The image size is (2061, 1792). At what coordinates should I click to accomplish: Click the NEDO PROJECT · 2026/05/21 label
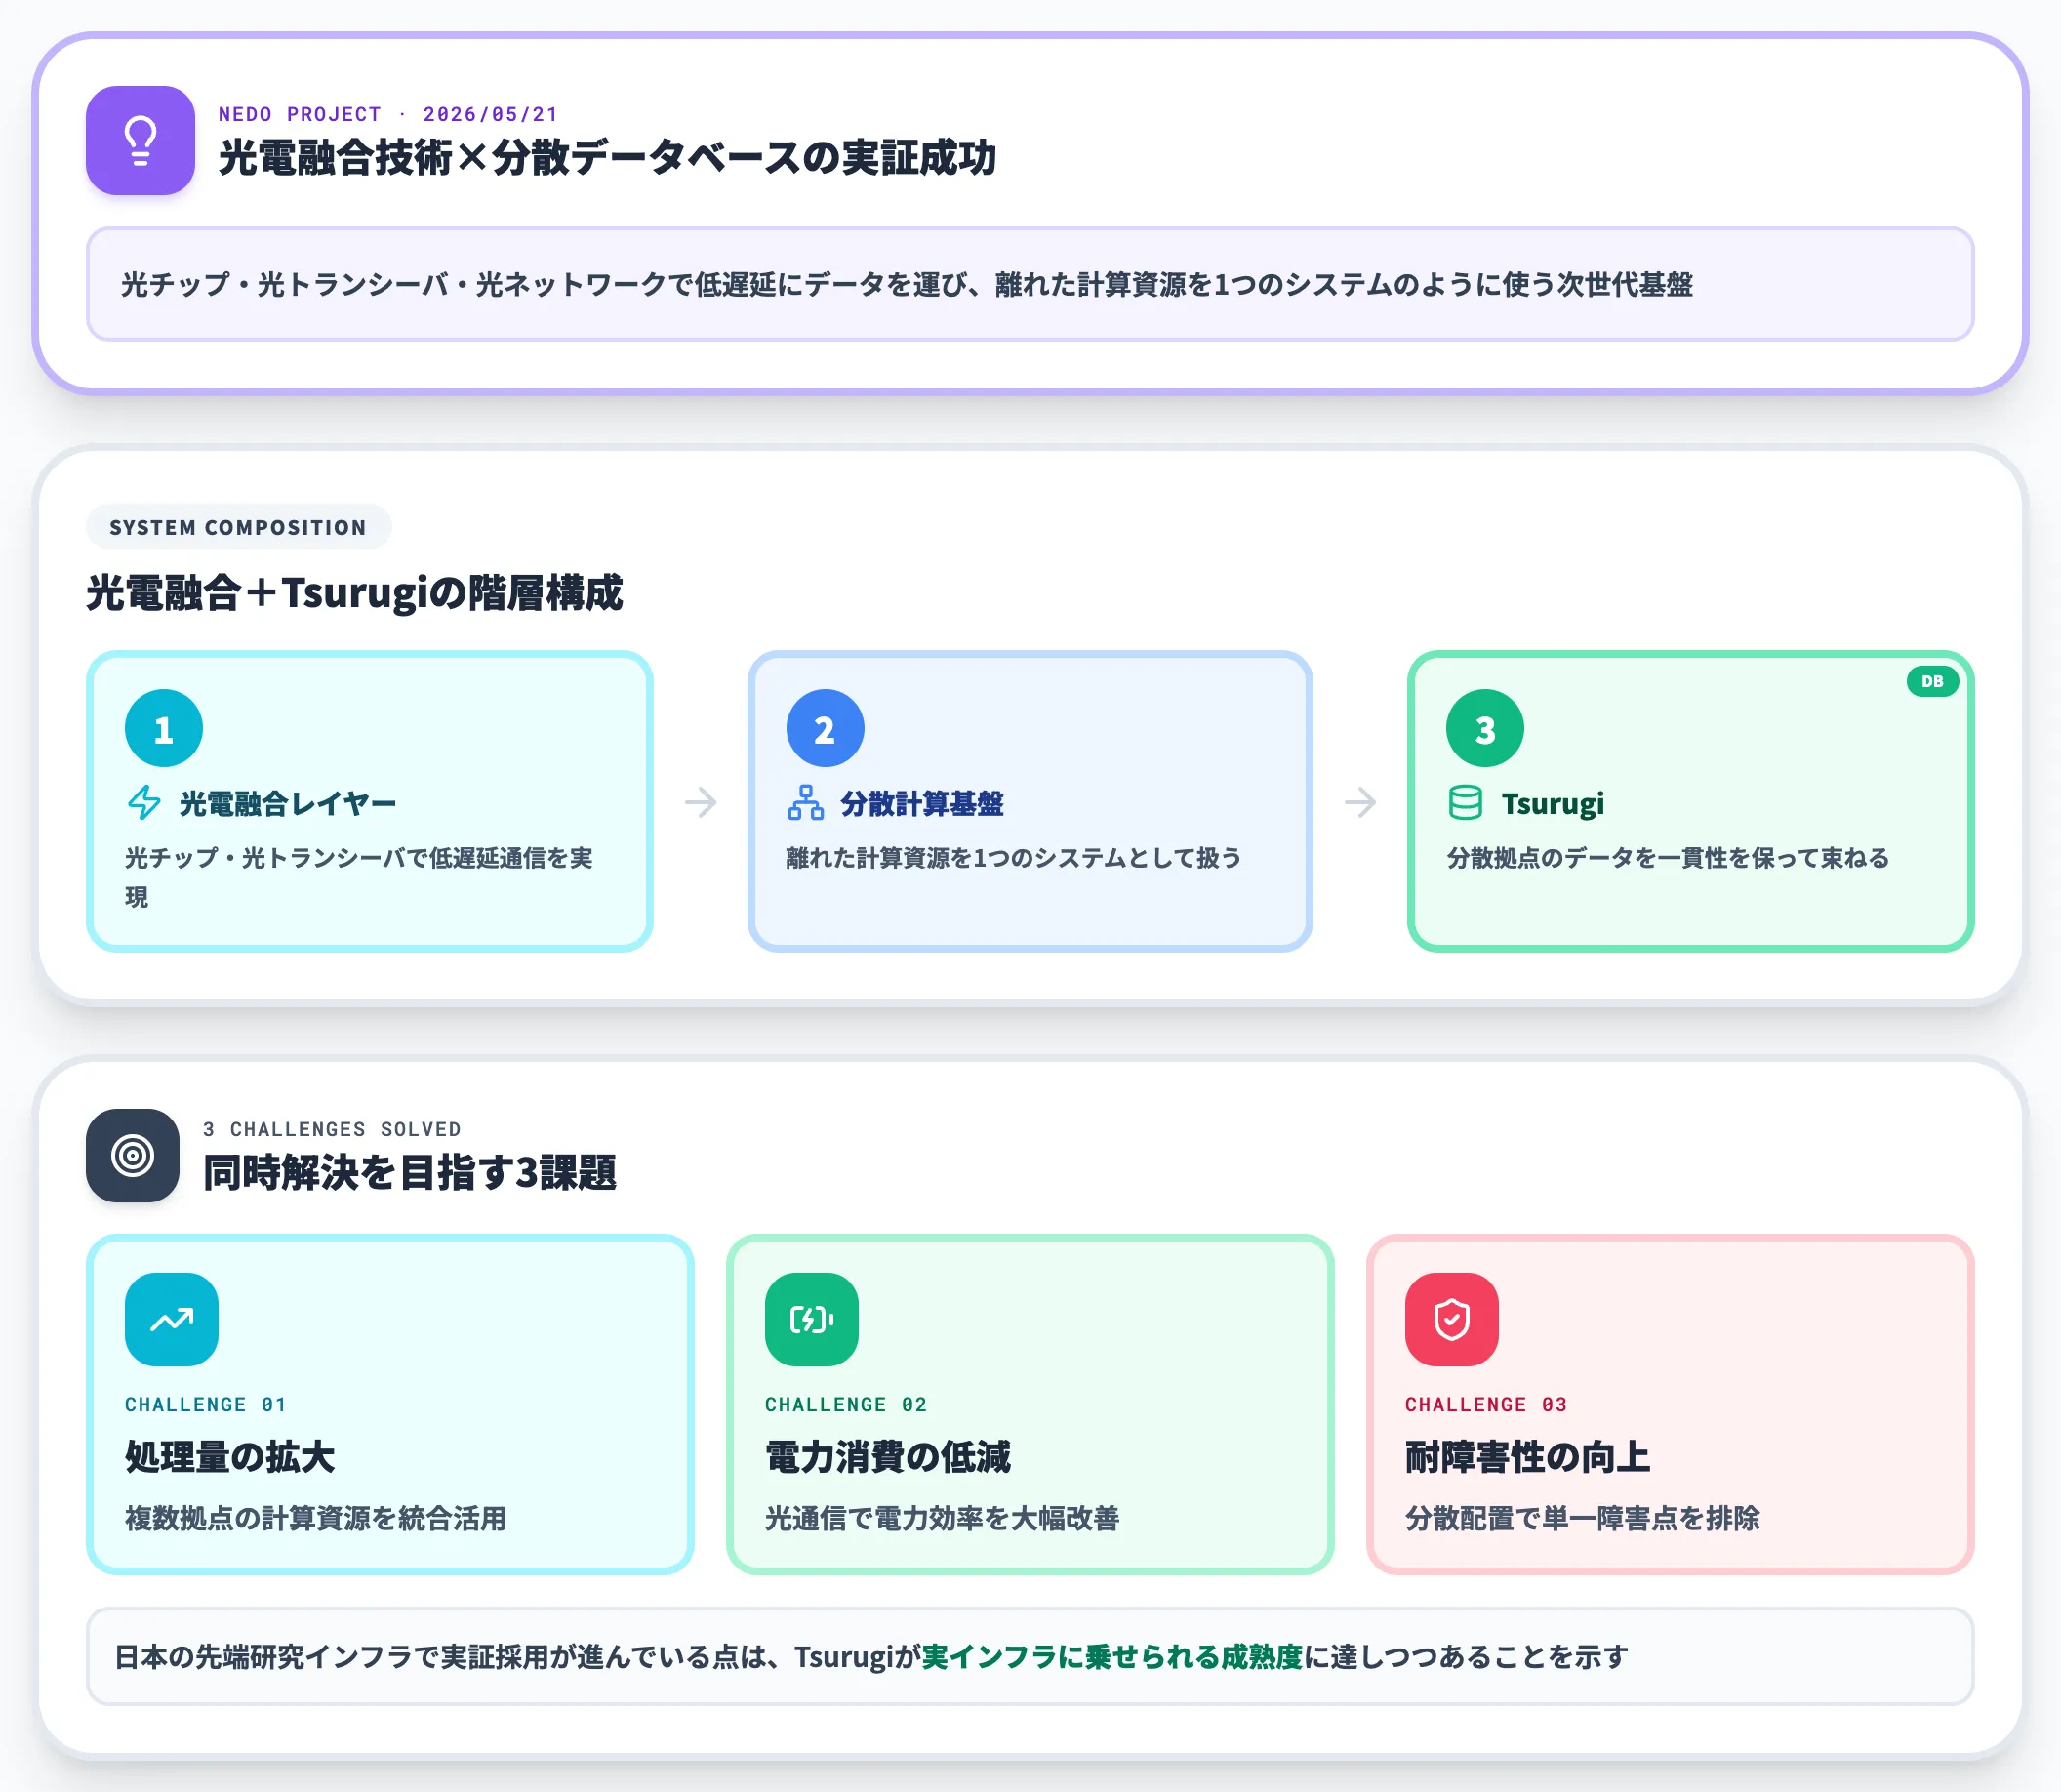[388, 114]
